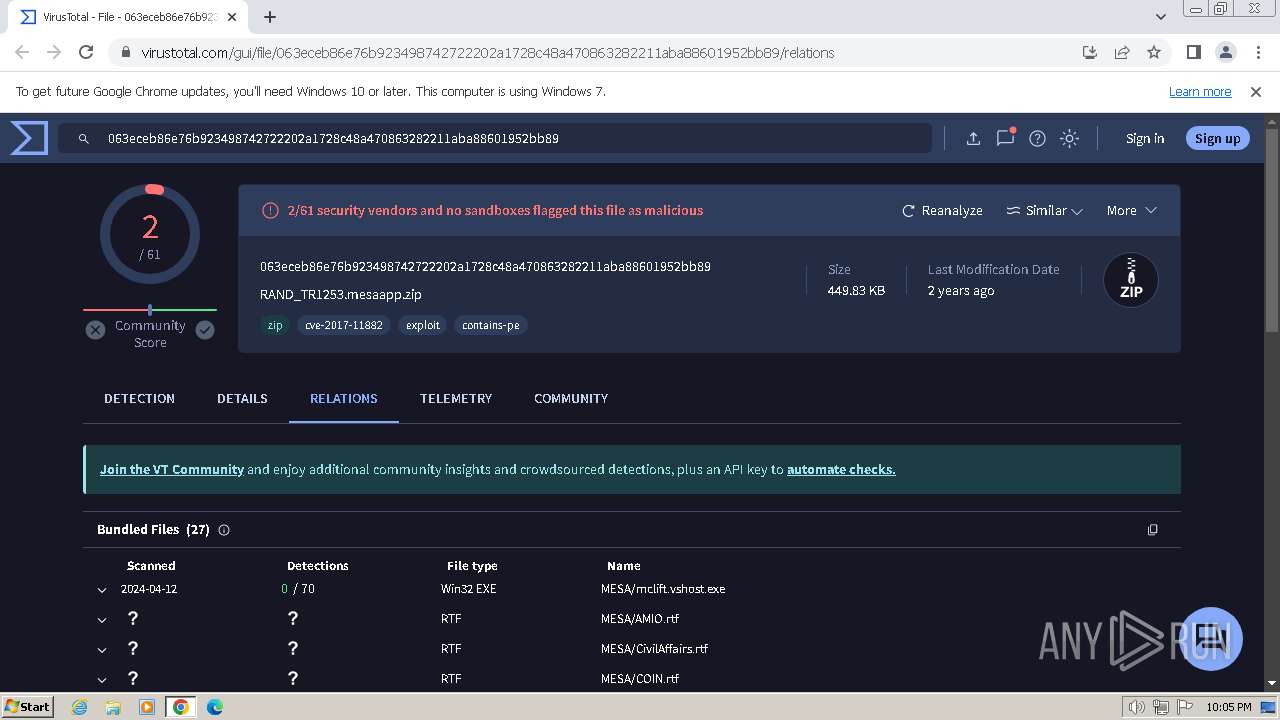Image resolution: width=1280 pixels, height=720 pixels.
Task: Bookmark this page with star icon
Action: click(x=1154, y=52)
